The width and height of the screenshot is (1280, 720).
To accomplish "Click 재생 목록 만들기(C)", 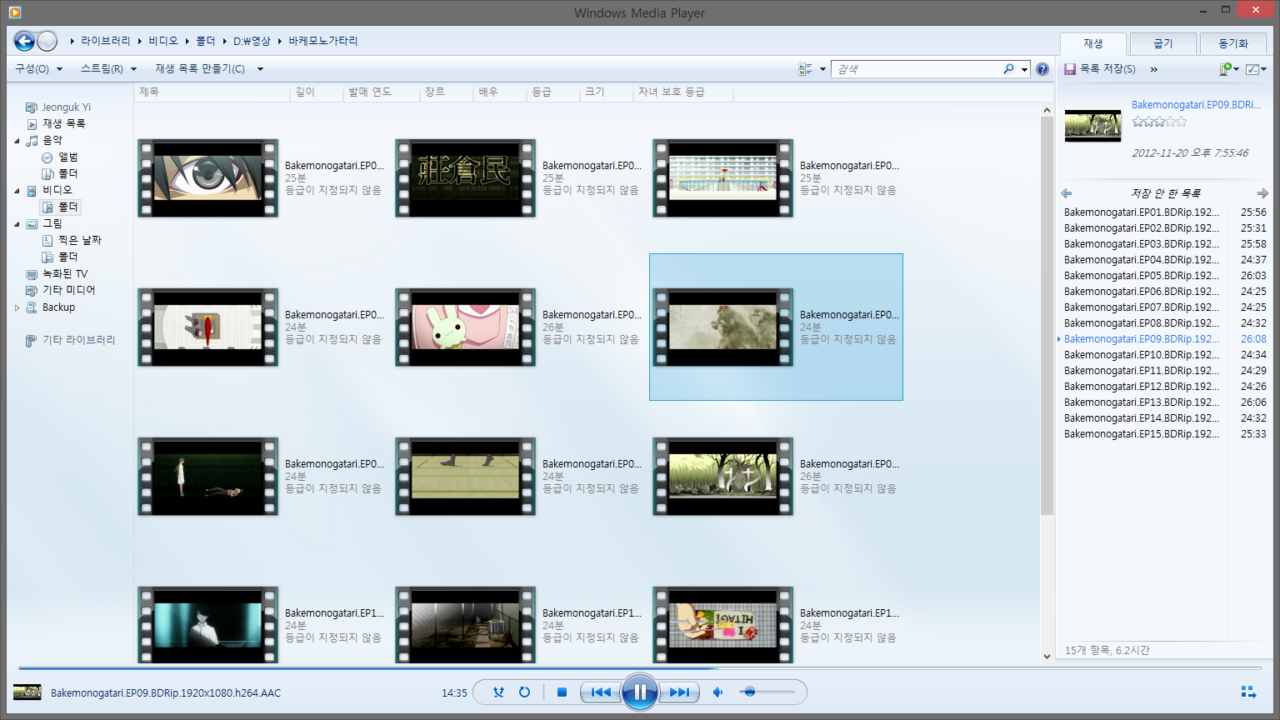I will pyautogui.click(x=200, y=69).
